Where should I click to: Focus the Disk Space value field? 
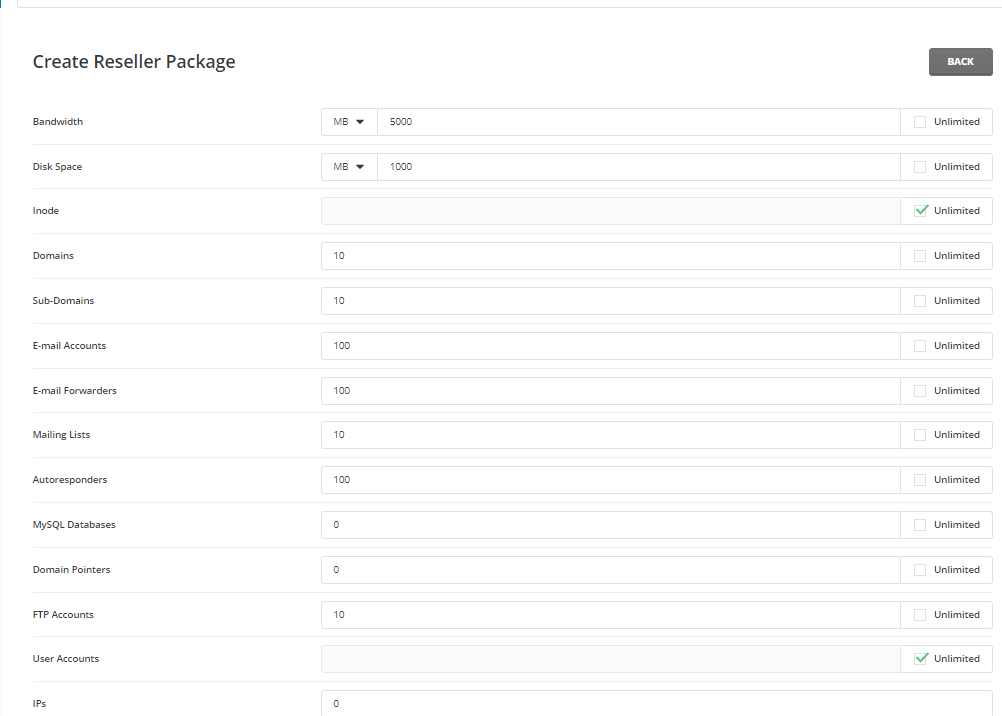638,167
